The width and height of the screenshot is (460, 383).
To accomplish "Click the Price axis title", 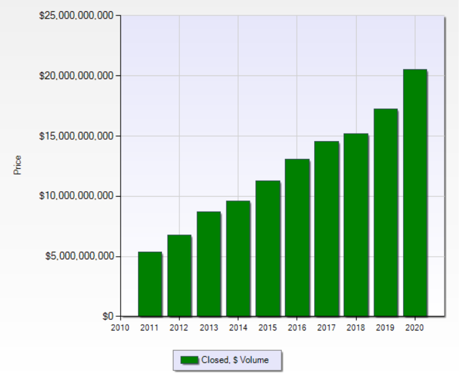I will tap(17, 165).
